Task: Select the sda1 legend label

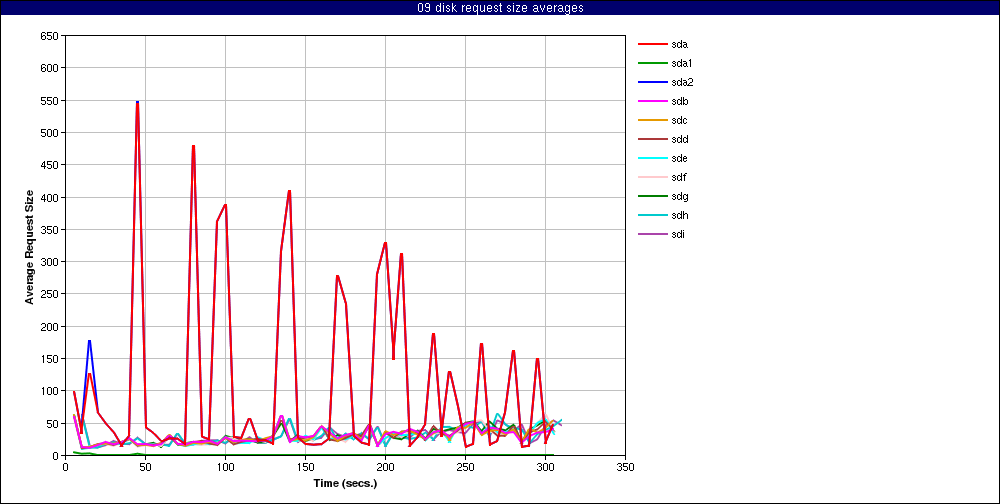Action: [x=682, y=63]
